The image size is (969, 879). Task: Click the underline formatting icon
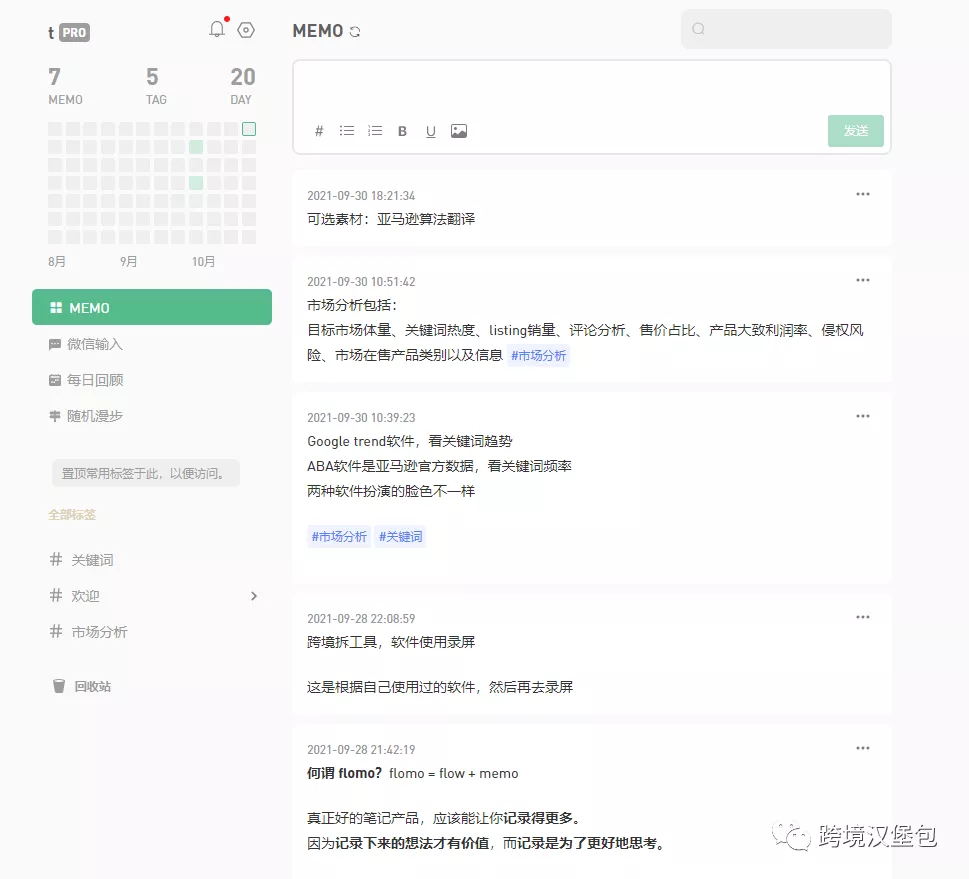click(430, 131)
